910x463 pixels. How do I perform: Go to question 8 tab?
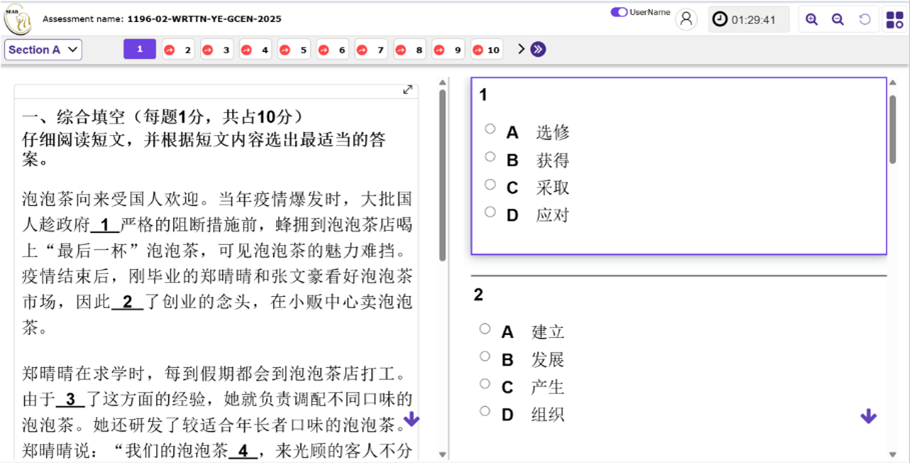(410, 50)
